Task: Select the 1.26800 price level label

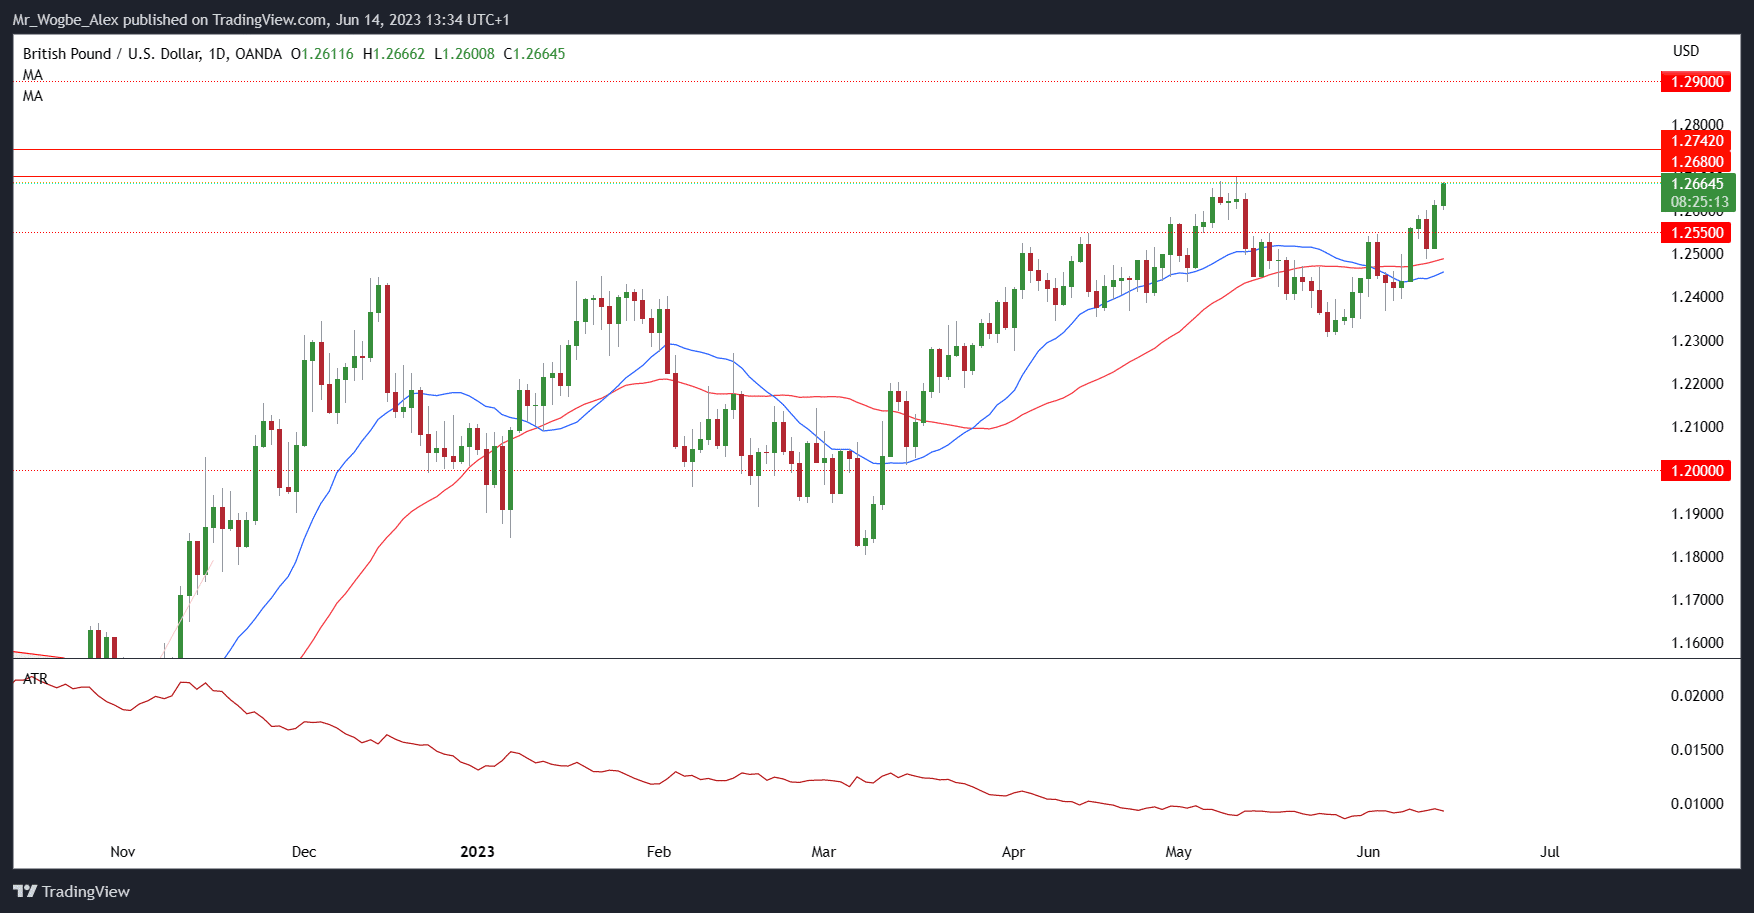Action: pos(1696,162)
